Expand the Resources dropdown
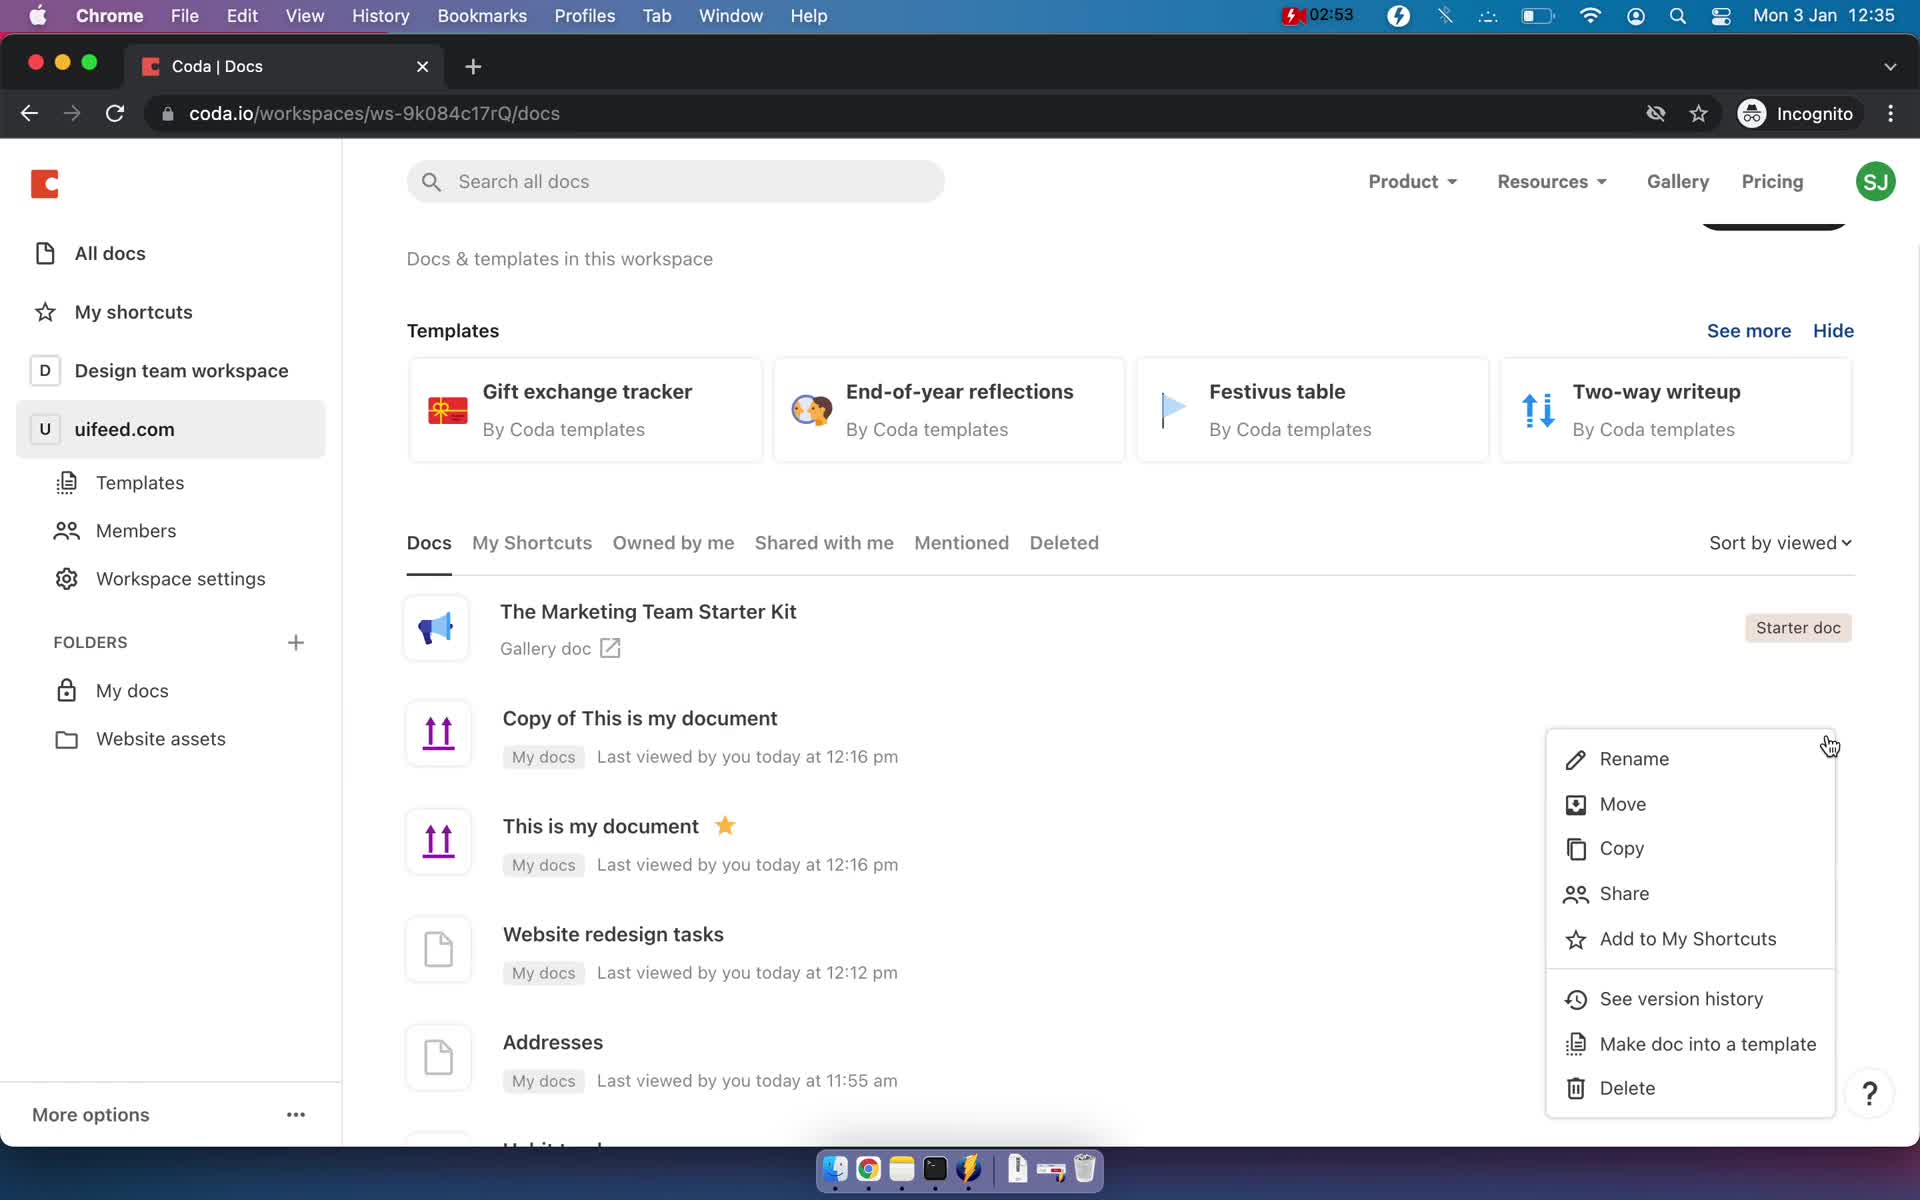The height and width of the screenshot is (1200, 1920). click(x=1551, y=182)
